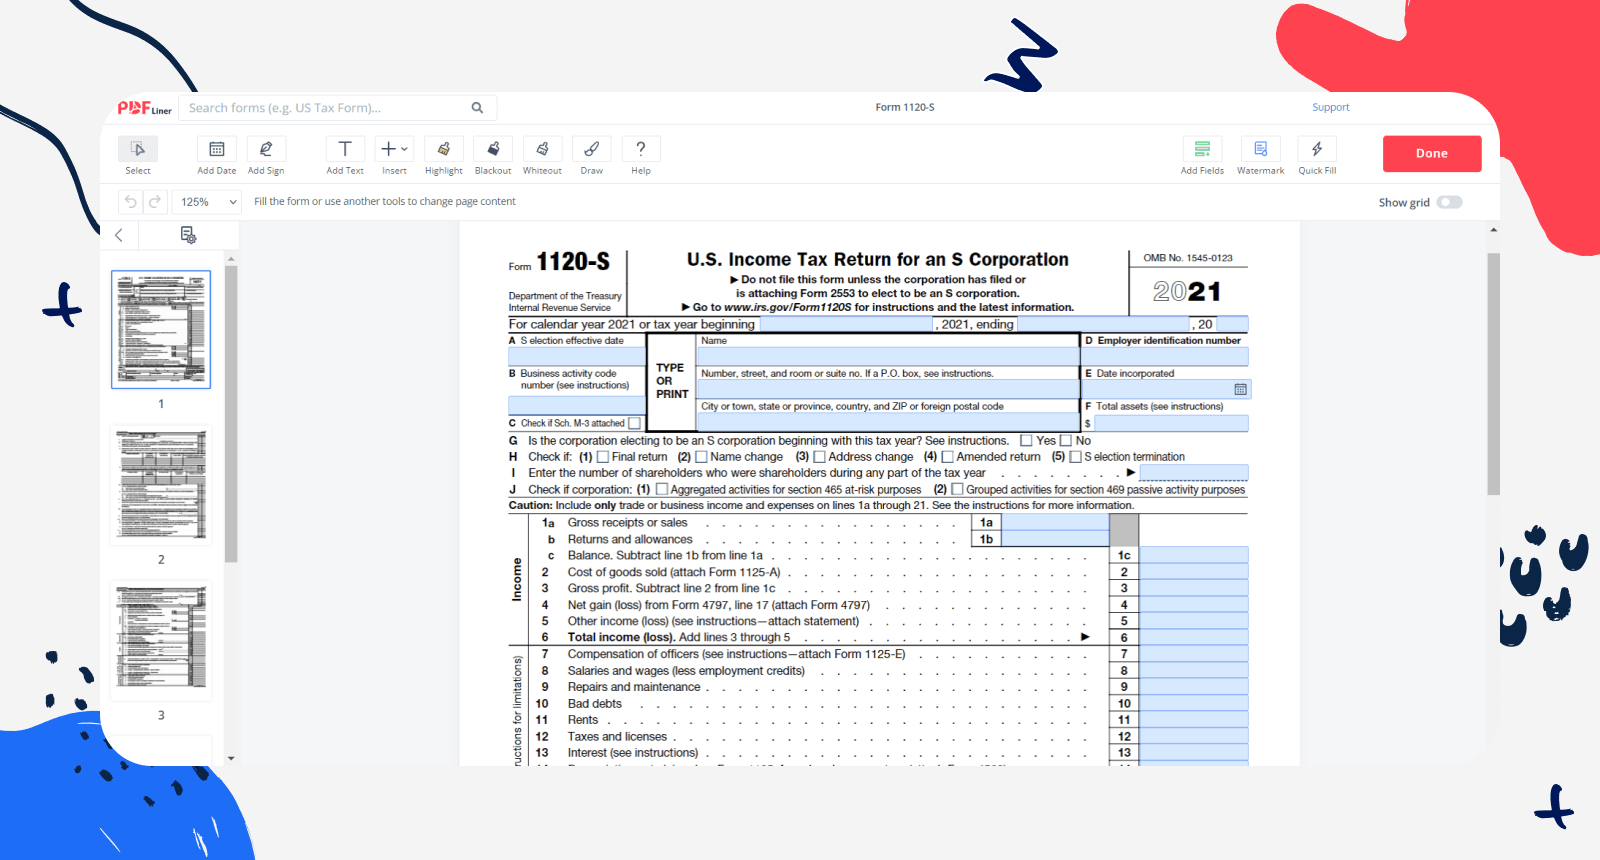Click the Insert plus icon
Image resolution: width=1600 pixels, height=860 pixels.
[388, 149]
